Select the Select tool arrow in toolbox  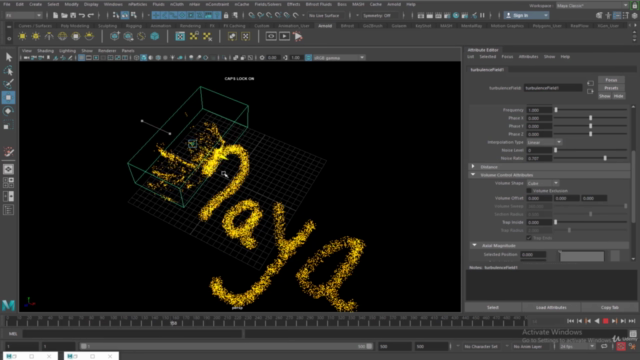[x=8, y=57]
